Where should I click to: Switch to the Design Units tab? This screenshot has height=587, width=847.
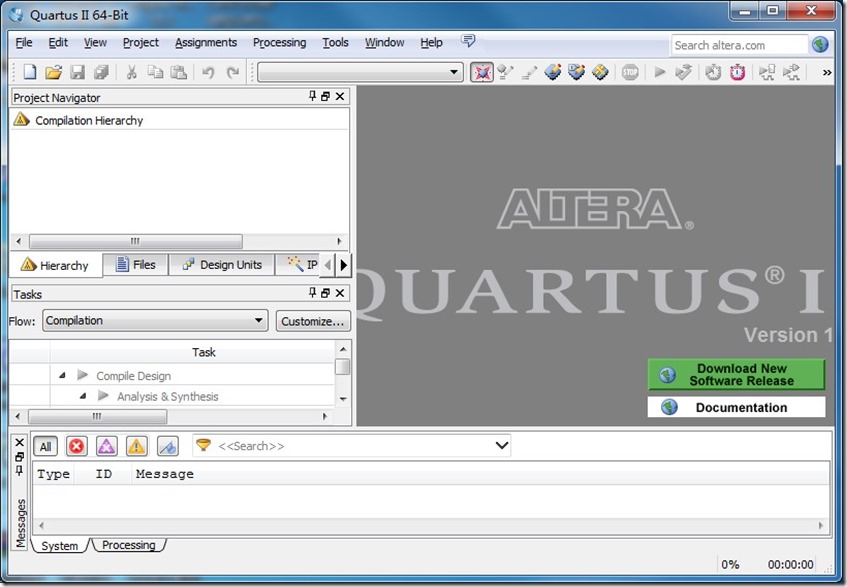(222, 265)
